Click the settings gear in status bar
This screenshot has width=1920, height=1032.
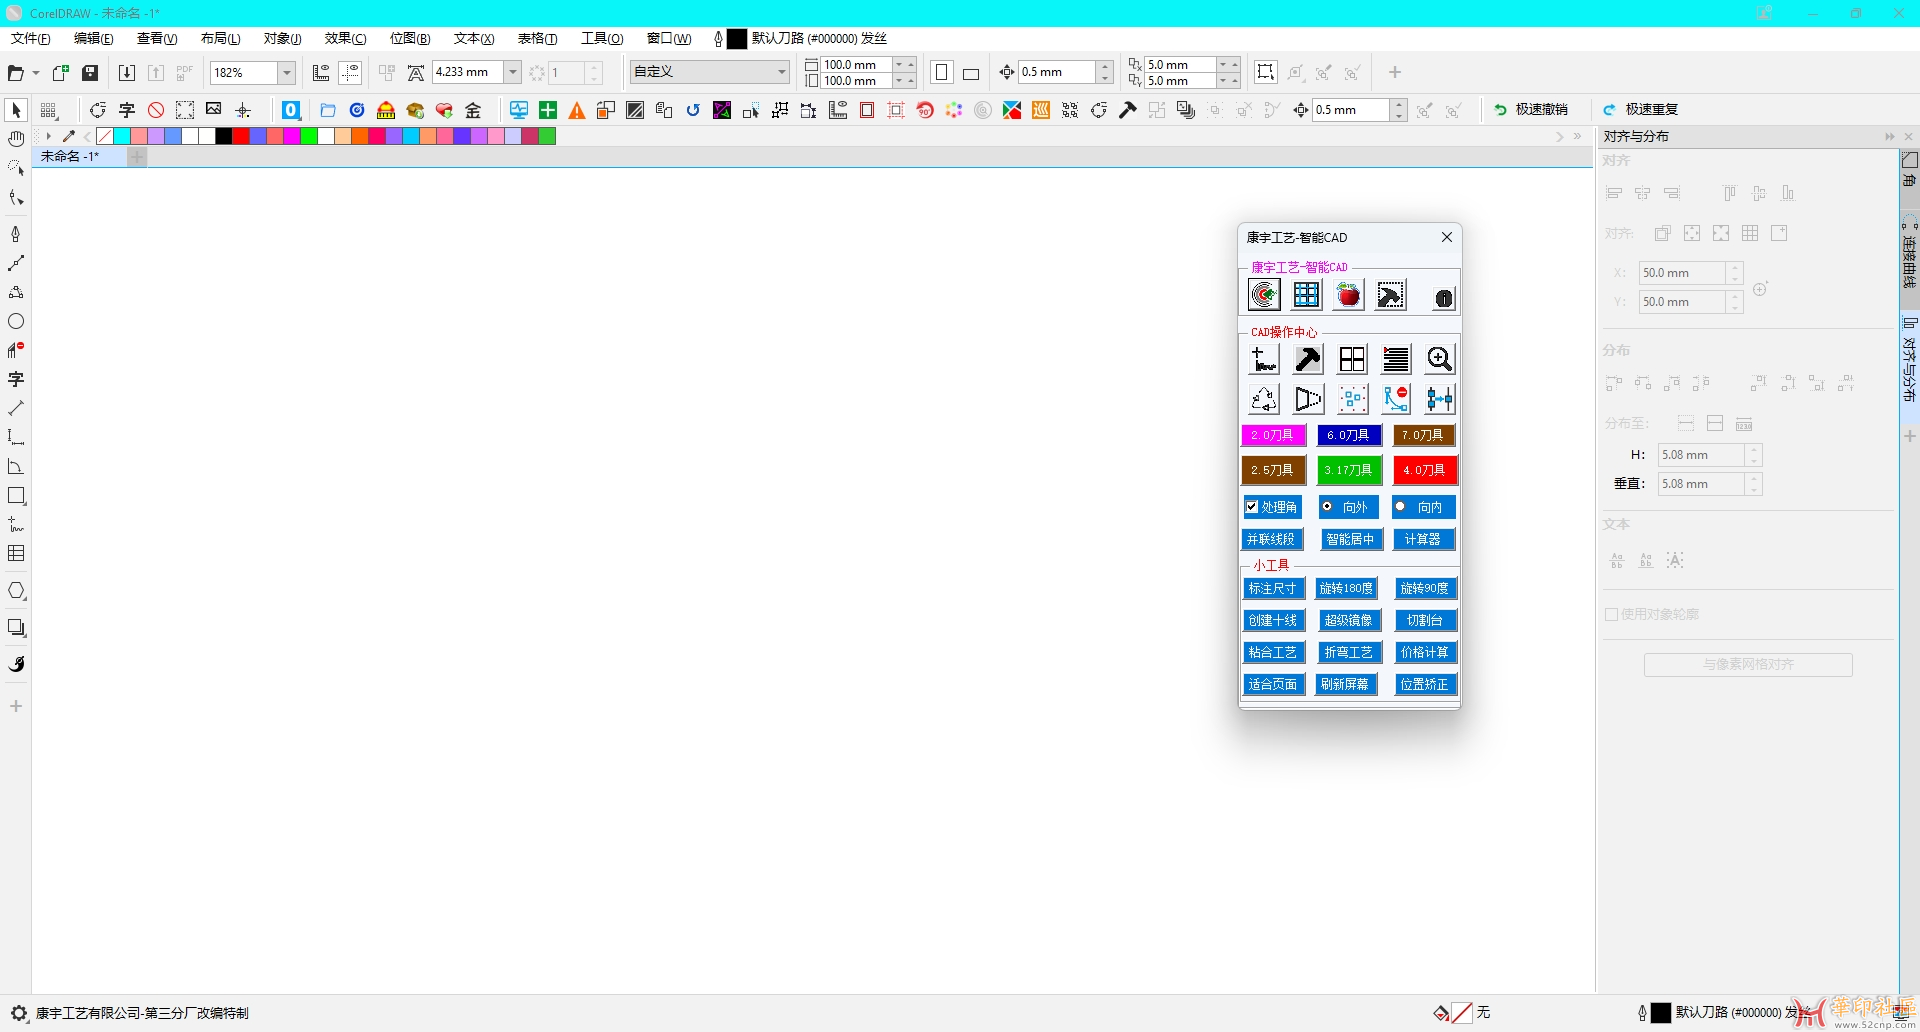tap(19, 1013)
